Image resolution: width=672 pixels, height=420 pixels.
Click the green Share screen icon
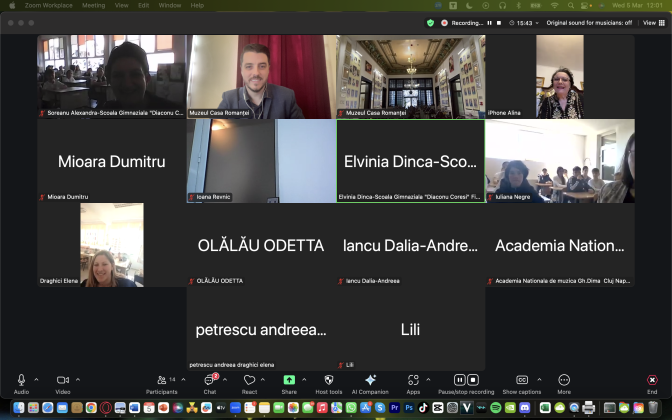pyautogui.click(x=289, y=380)
